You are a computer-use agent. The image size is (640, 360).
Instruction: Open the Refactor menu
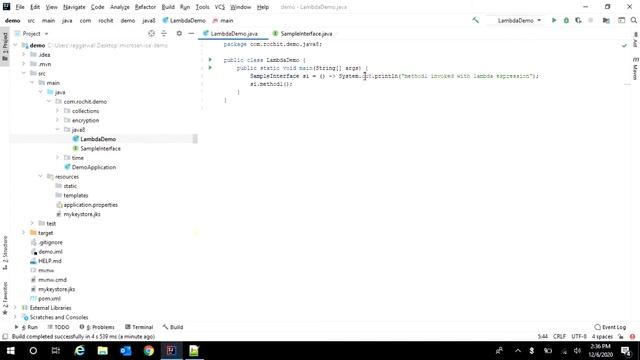145,7
